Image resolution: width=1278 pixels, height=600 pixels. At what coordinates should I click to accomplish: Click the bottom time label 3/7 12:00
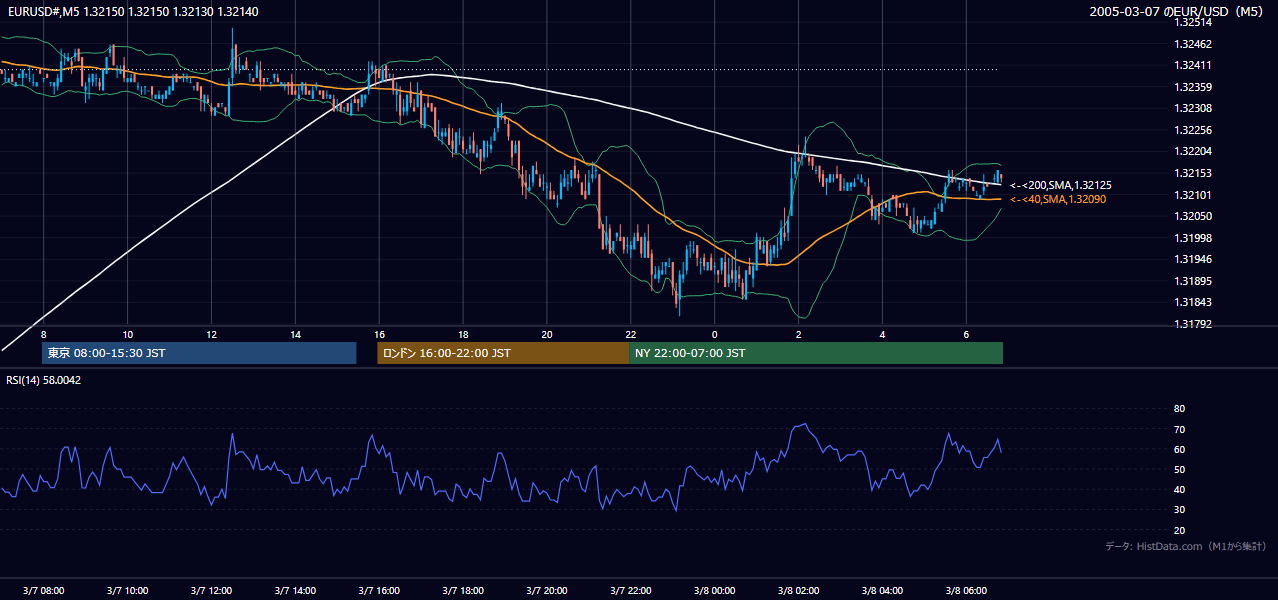click(212, 591)
